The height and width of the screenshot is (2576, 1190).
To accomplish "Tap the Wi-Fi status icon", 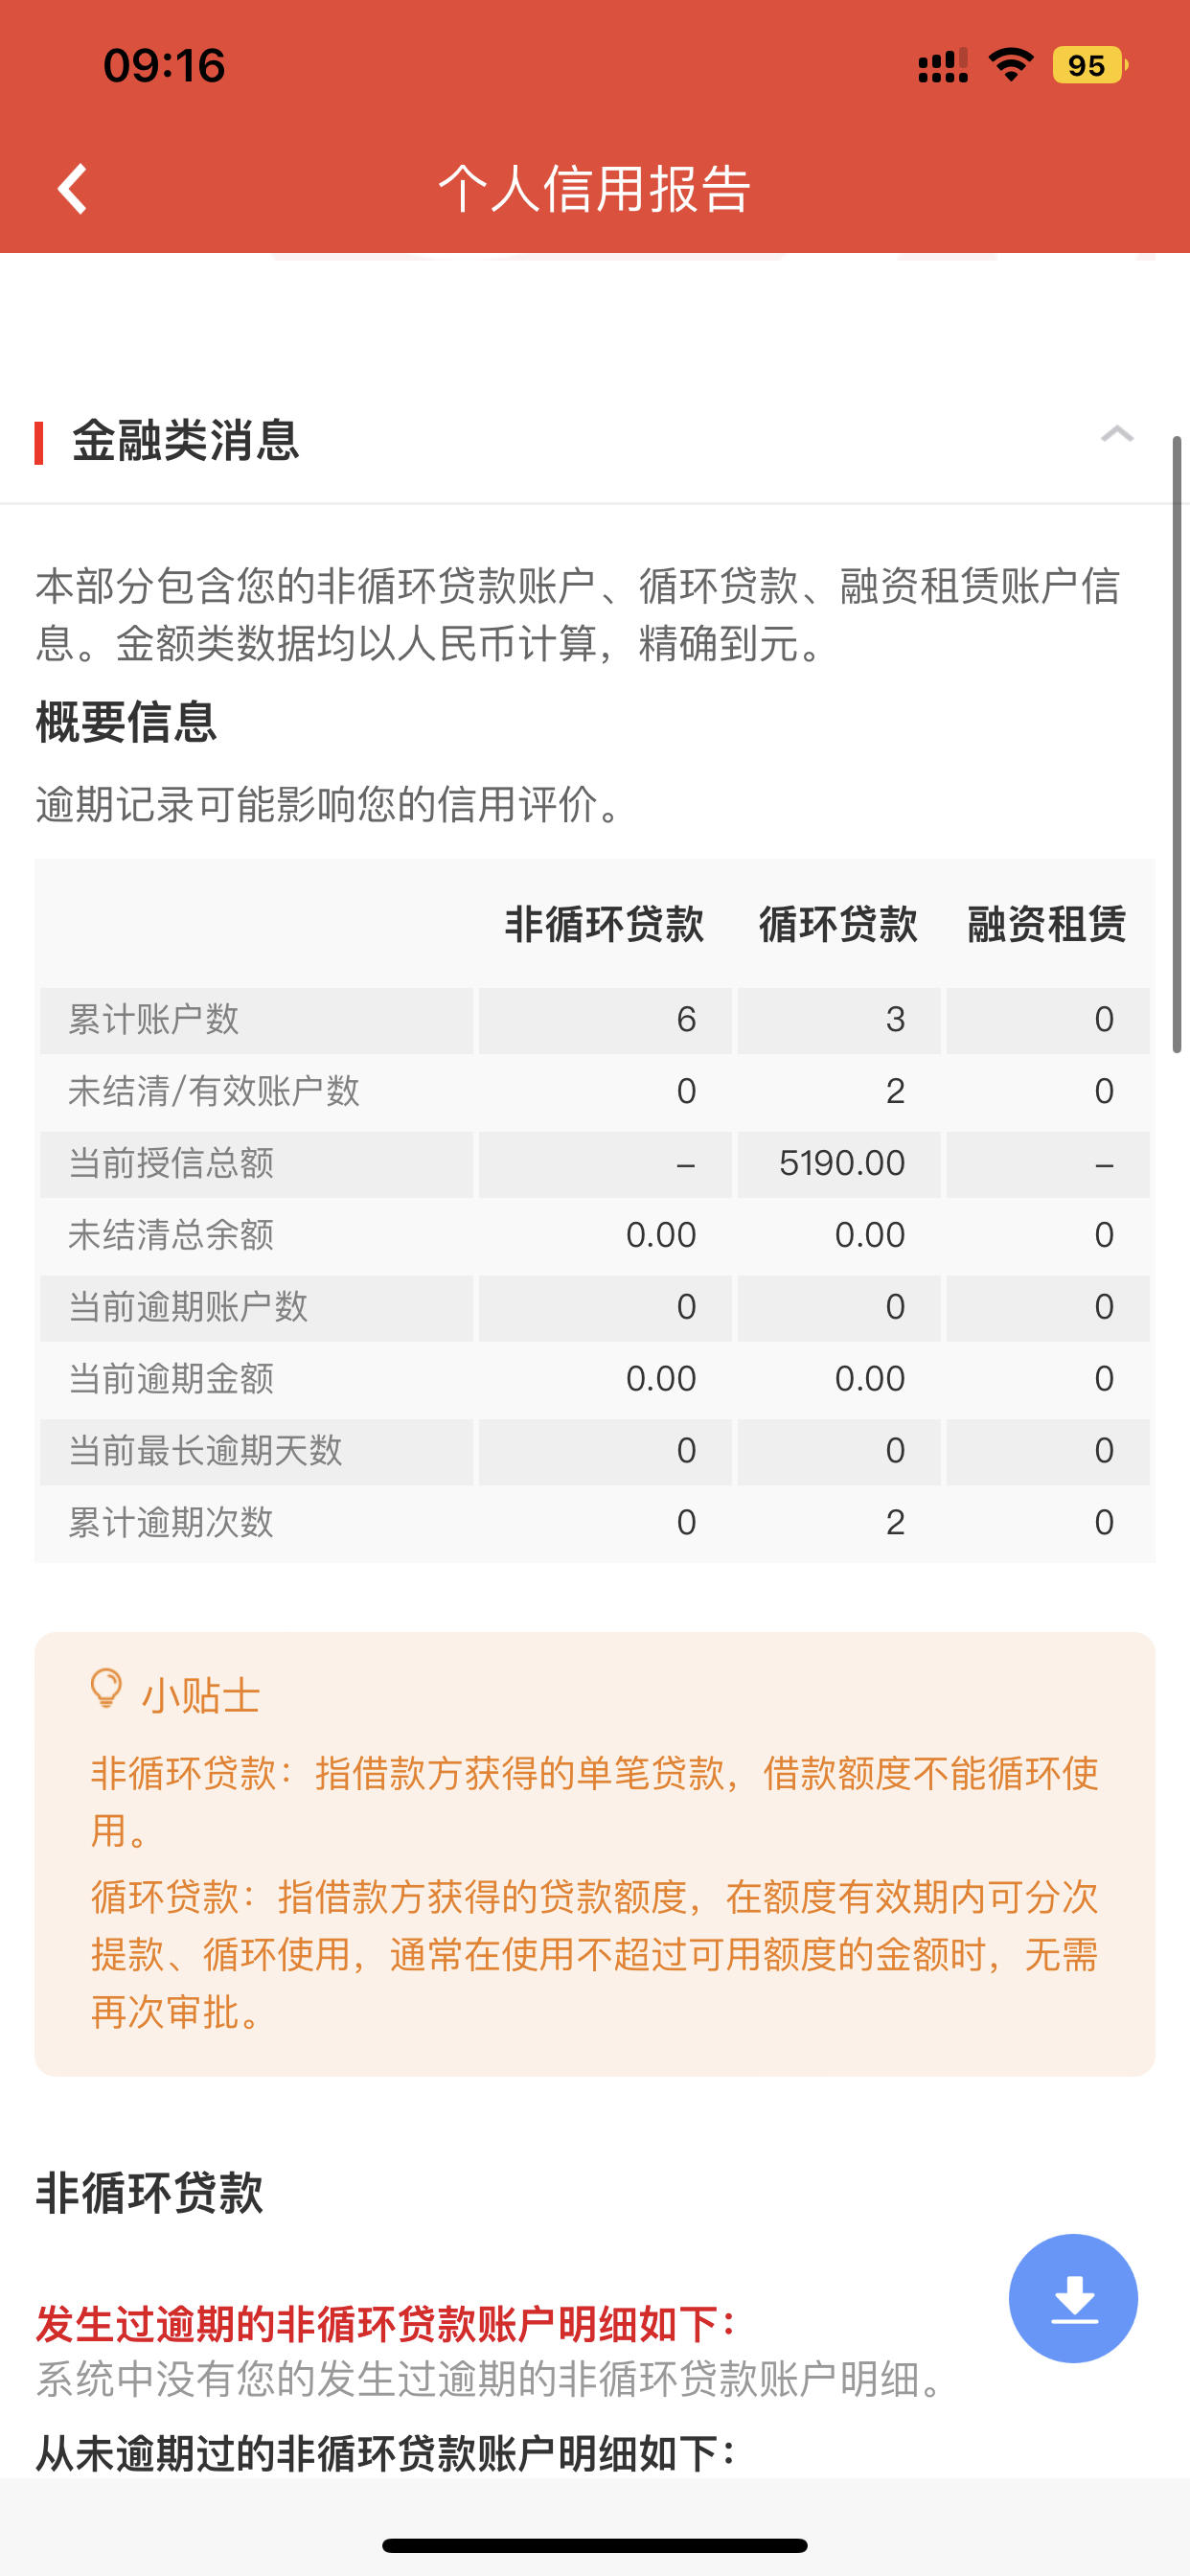I will (x=1010, y=65).
